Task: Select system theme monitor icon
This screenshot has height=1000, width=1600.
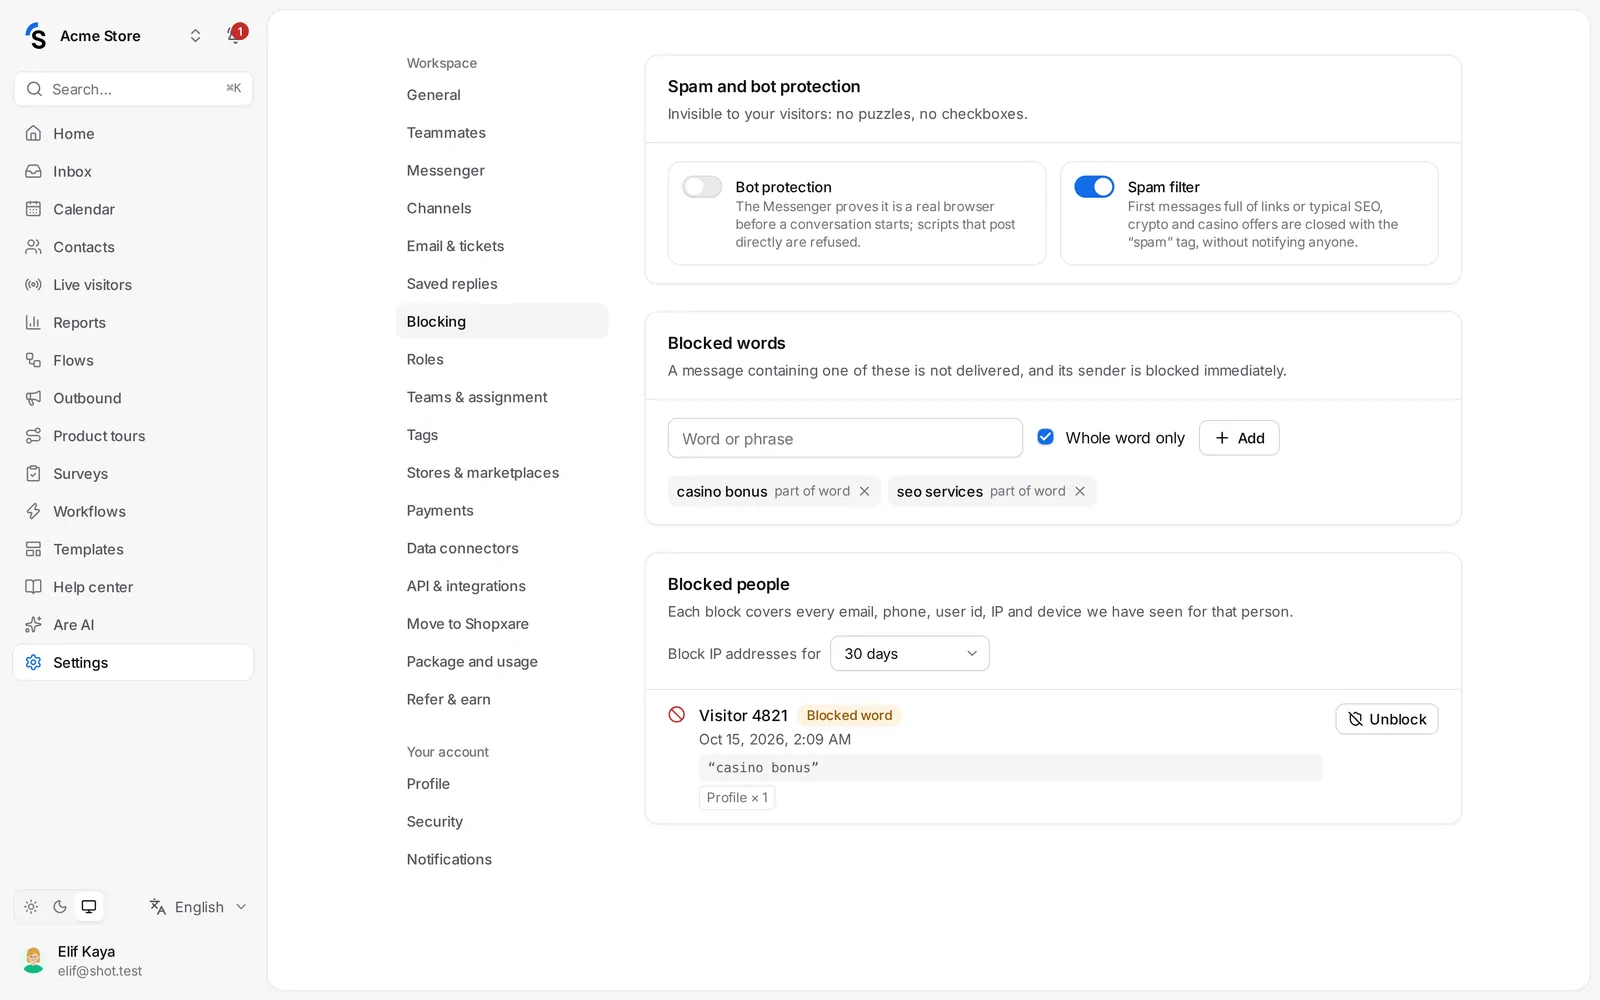Action: (x=89, y=907)
